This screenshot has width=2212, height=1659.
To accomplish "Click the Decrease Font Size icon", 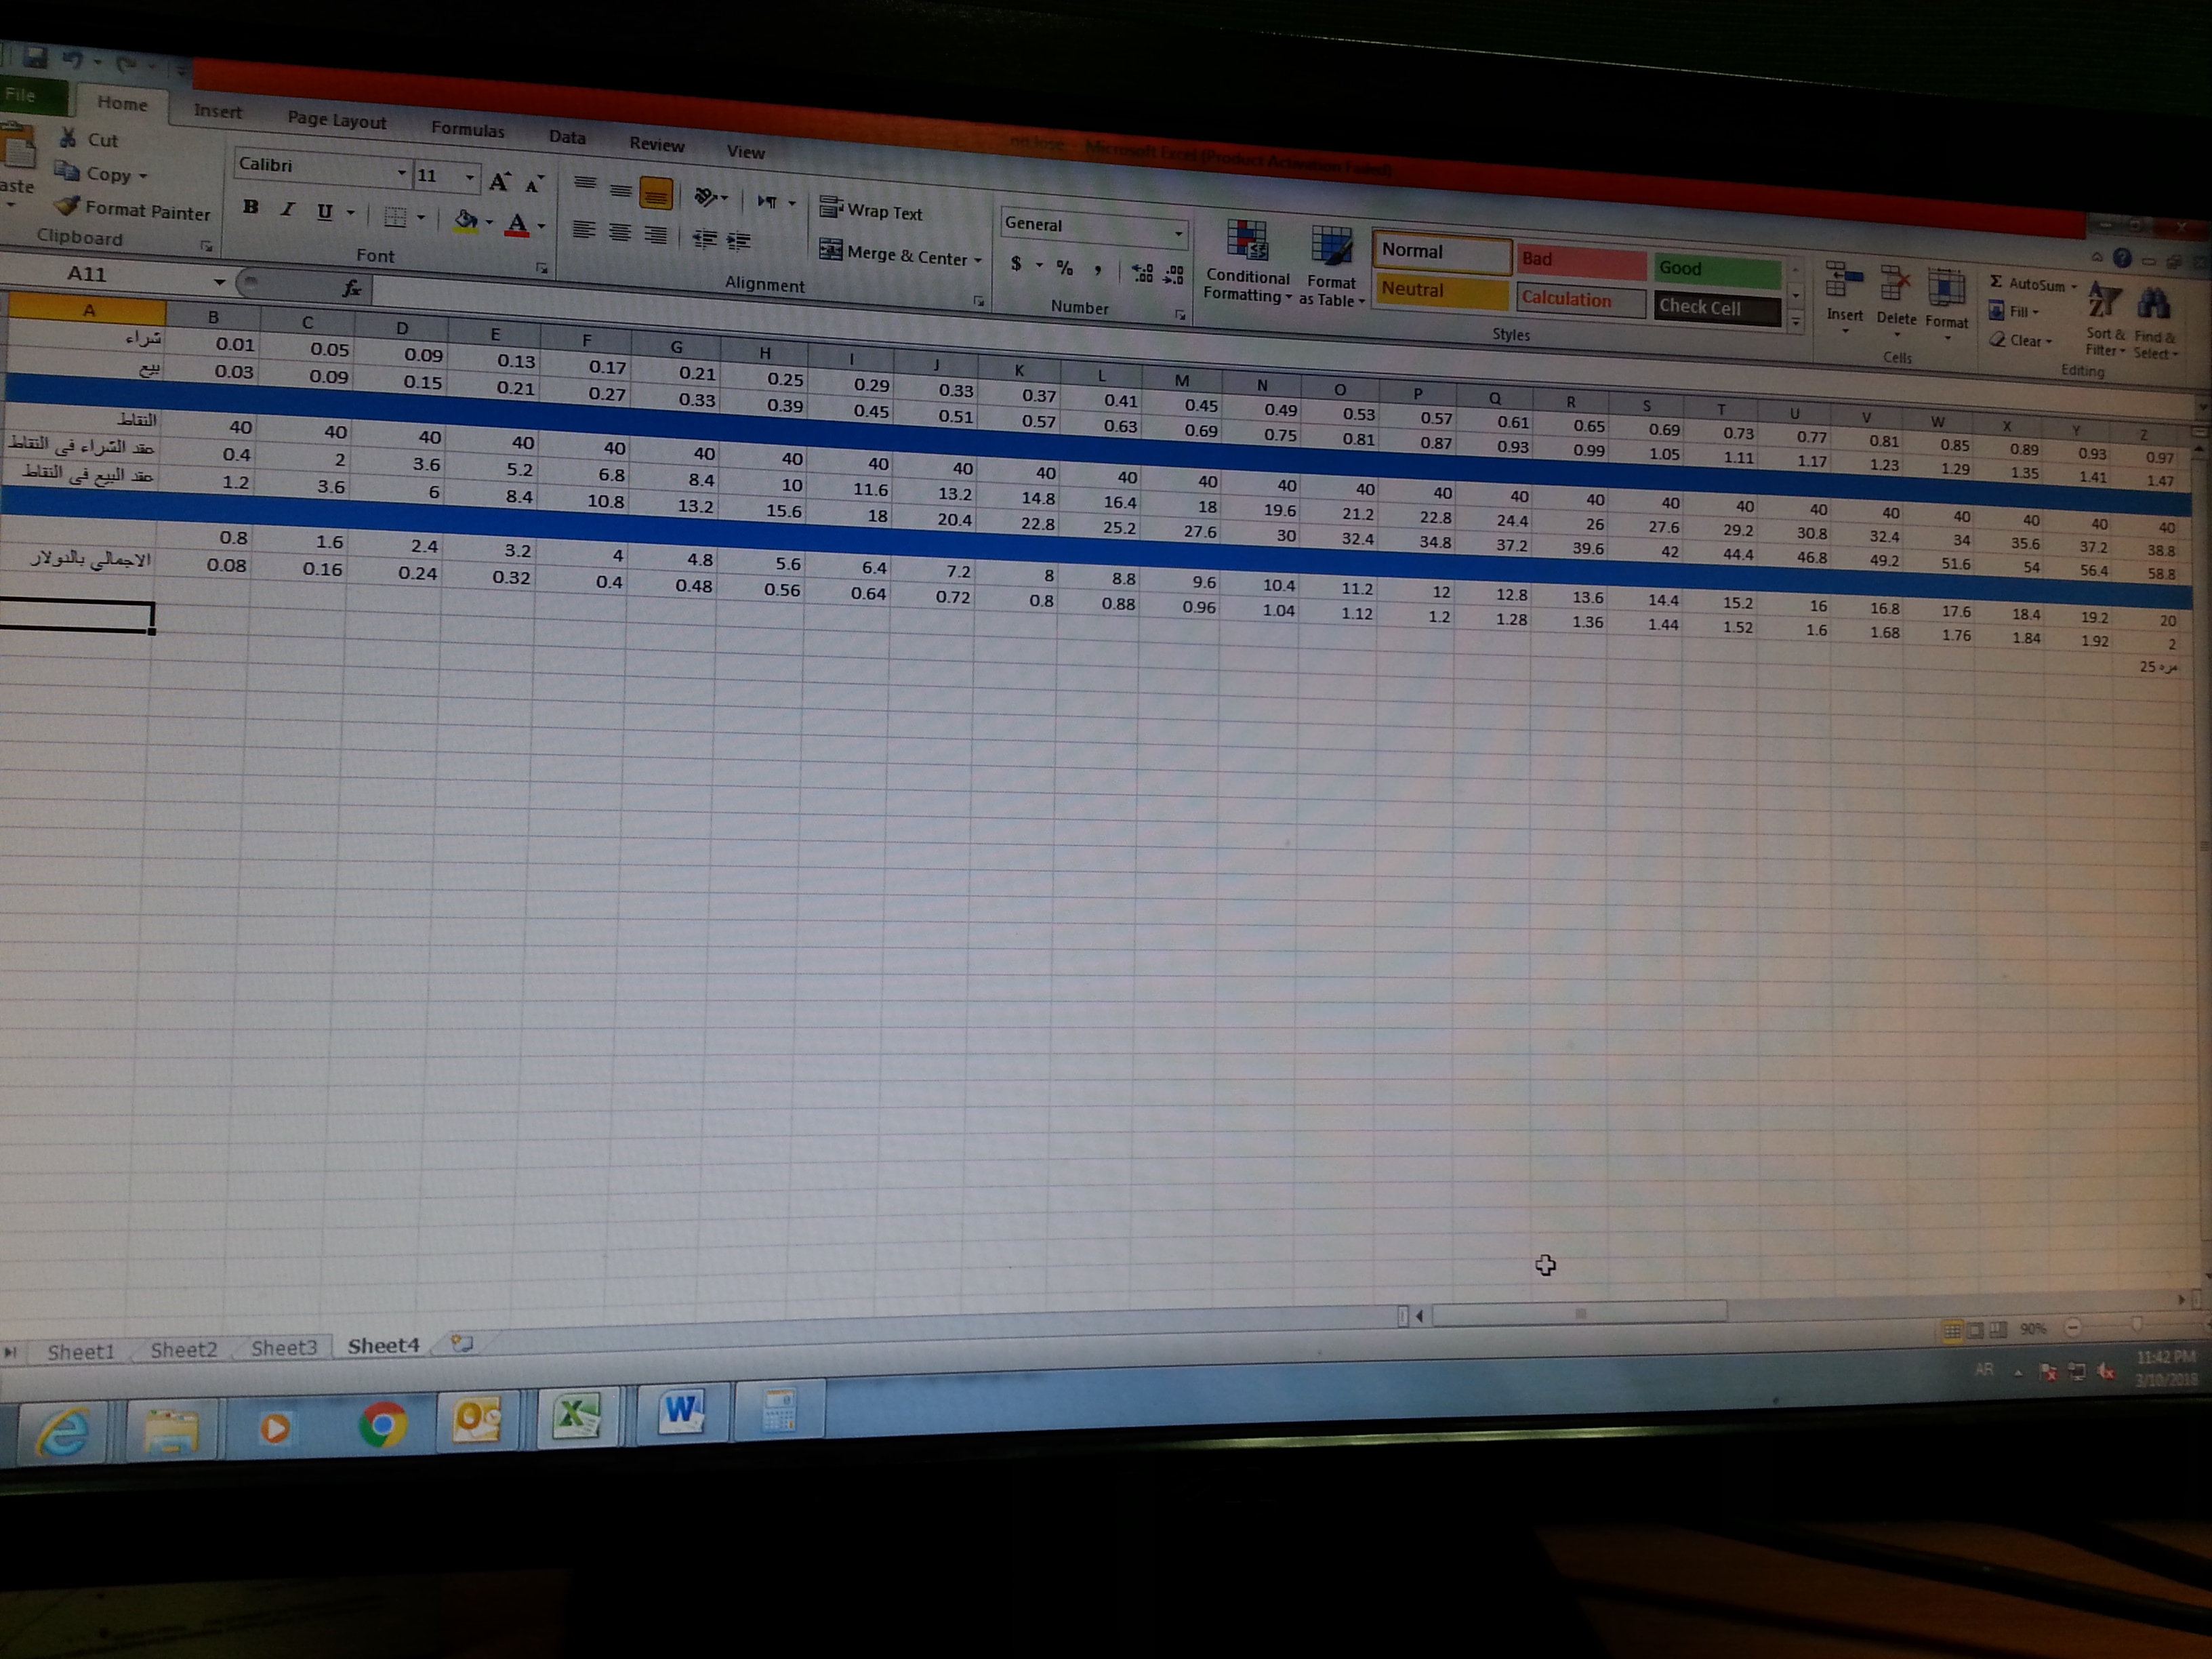I will pyautogui.click(x=534, y=184).
